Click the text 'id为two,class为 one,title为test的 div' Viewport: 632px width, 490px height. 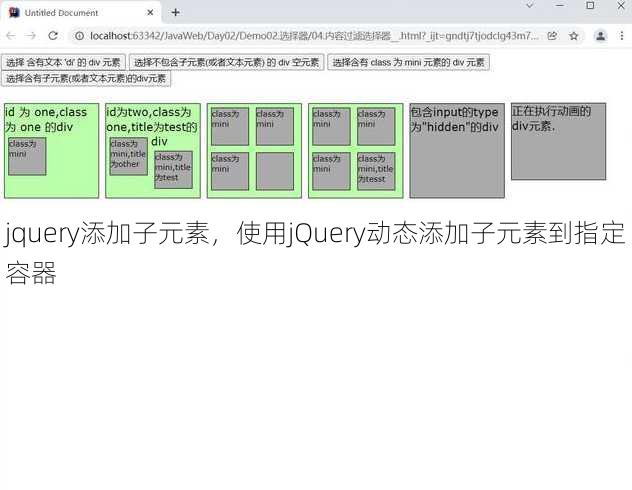point(152,127)
